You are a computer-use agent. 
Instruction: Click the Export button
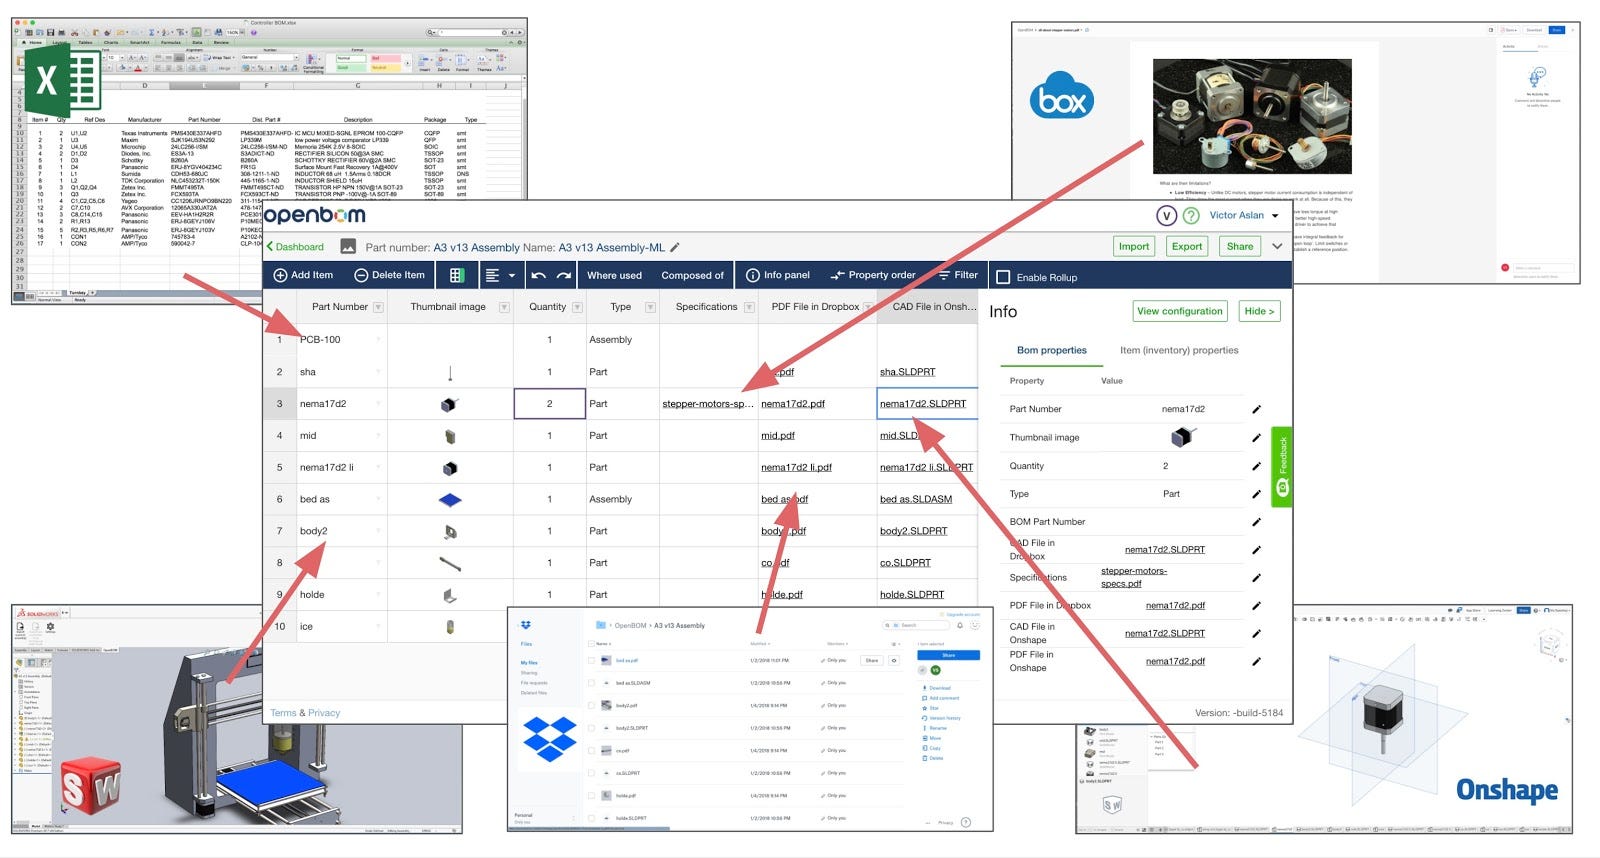[1187, 246]
